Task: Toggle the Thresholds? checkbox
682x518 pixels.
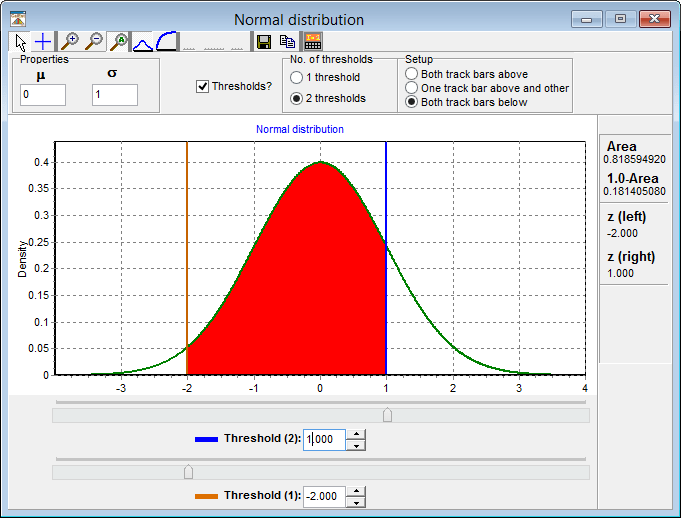Action: (x=203, y=87)
